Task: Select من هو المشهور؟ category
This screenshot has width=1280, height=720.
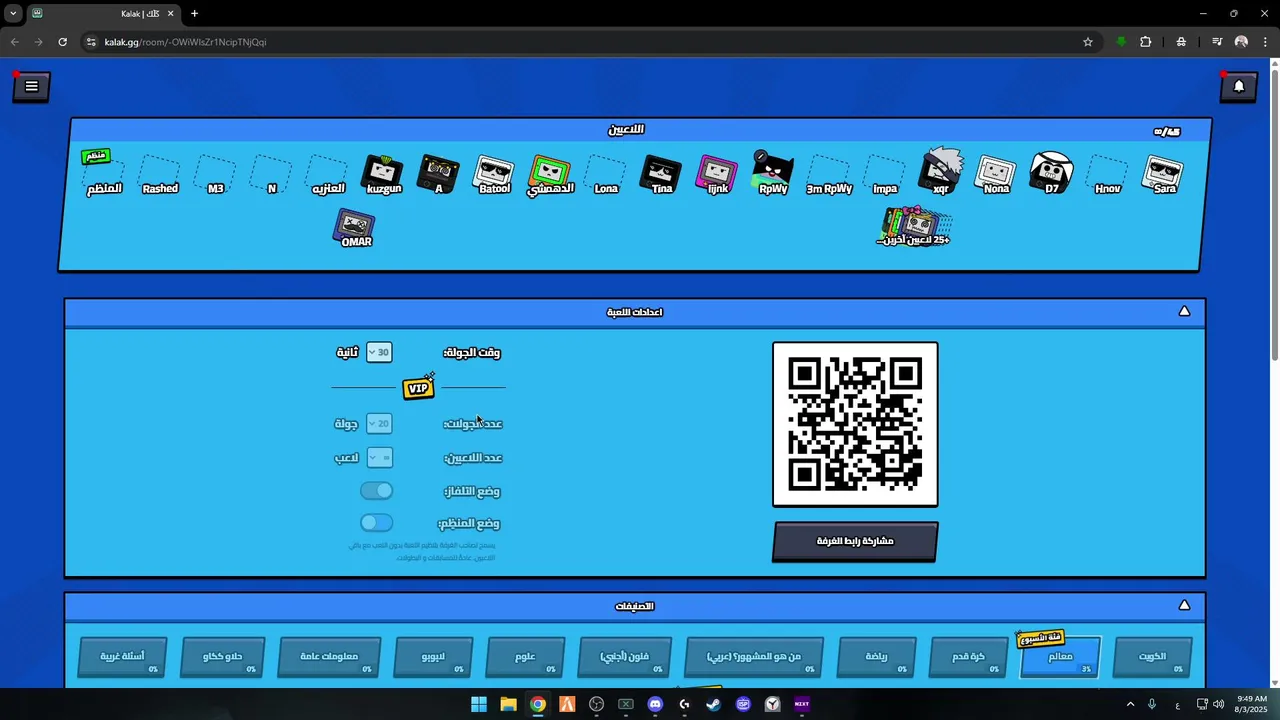Action: [x=754, y=658]
